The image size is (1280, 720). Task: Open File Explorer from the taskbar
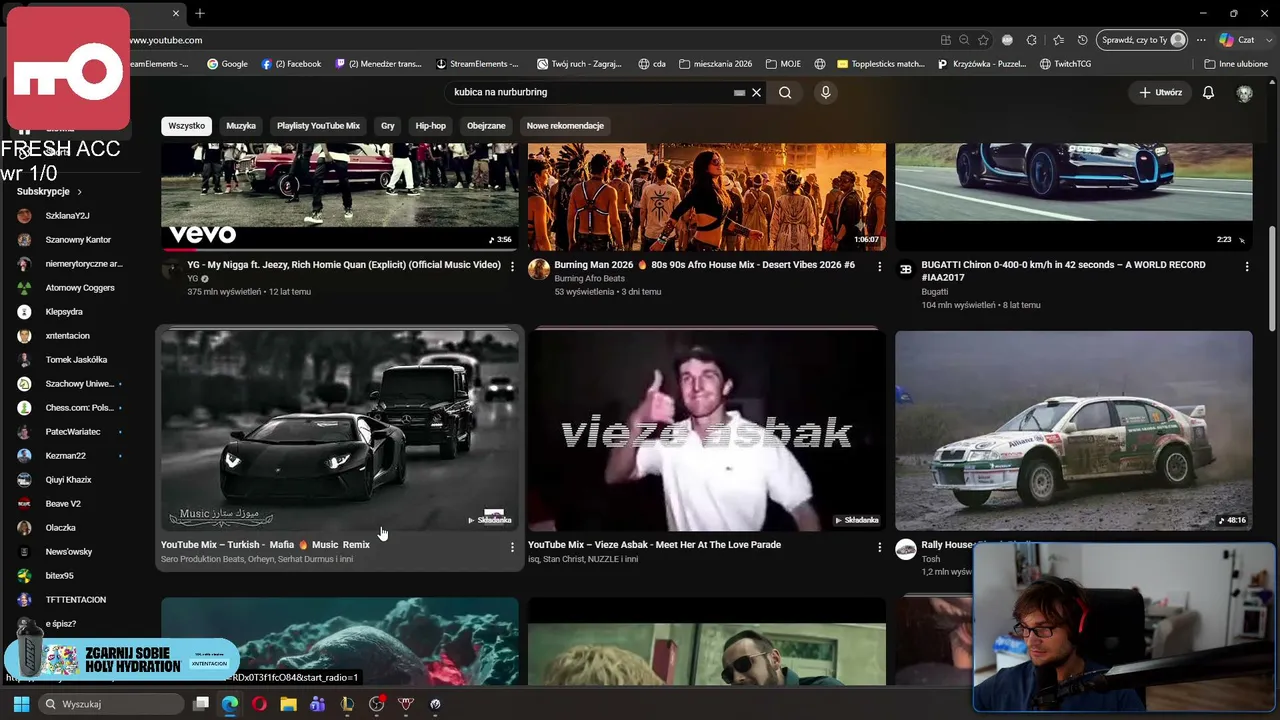288,704
